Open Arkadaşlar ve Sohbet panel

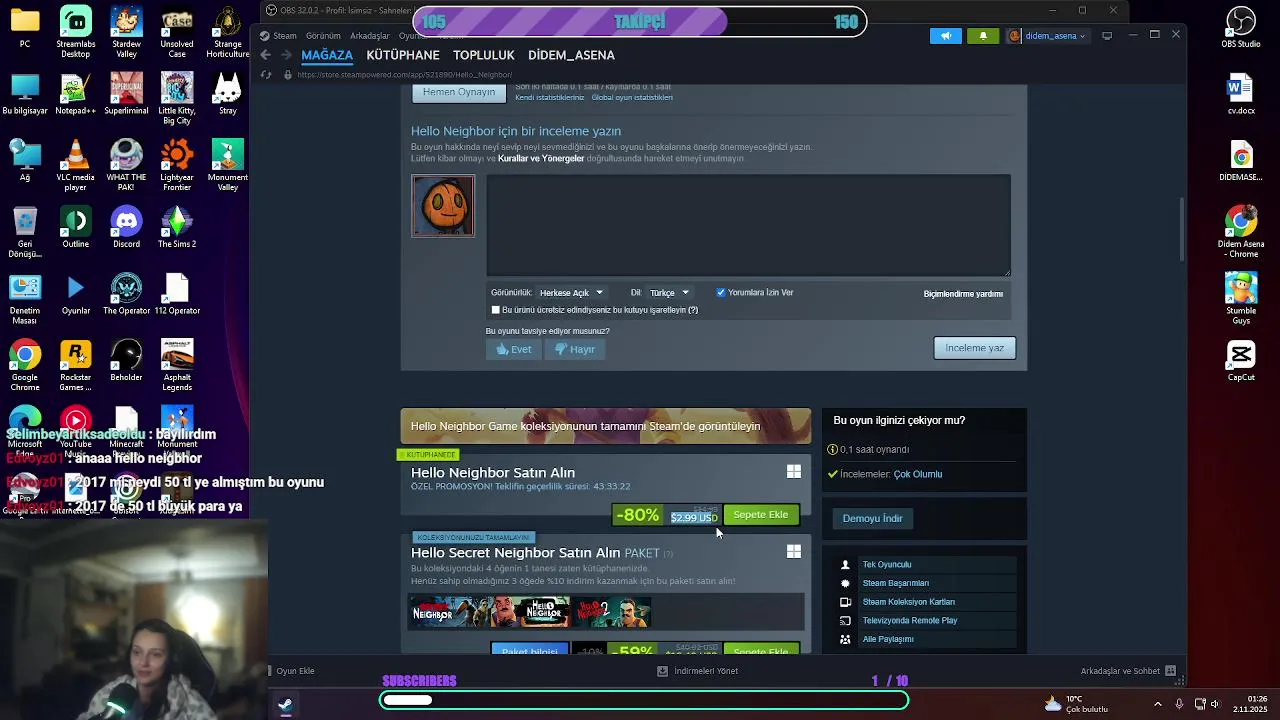coord(1128,671)
